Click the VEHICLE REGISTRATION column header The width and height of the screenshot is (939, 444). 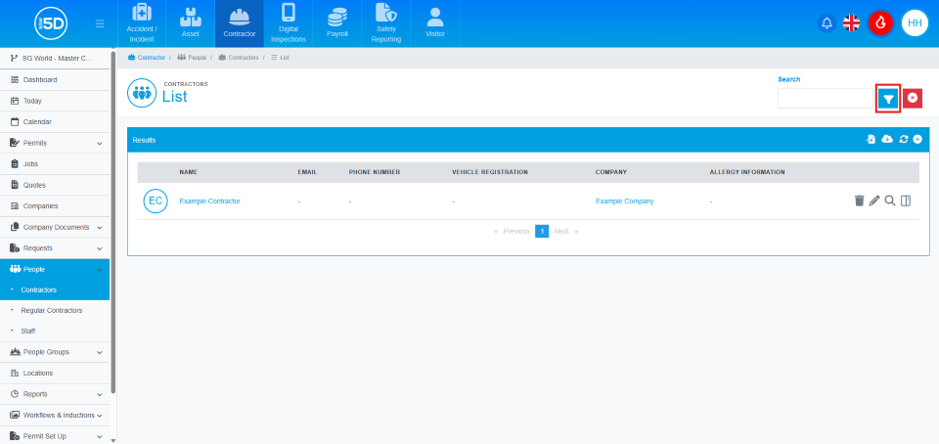click(x=490, y=172)
